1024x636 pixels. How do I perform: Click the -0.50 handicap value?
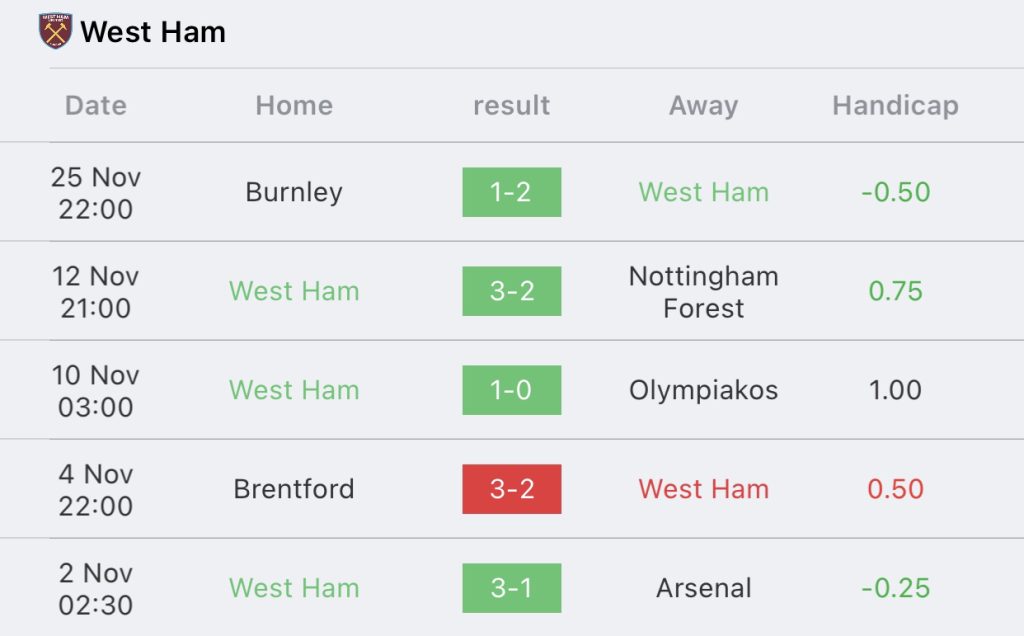895,192
